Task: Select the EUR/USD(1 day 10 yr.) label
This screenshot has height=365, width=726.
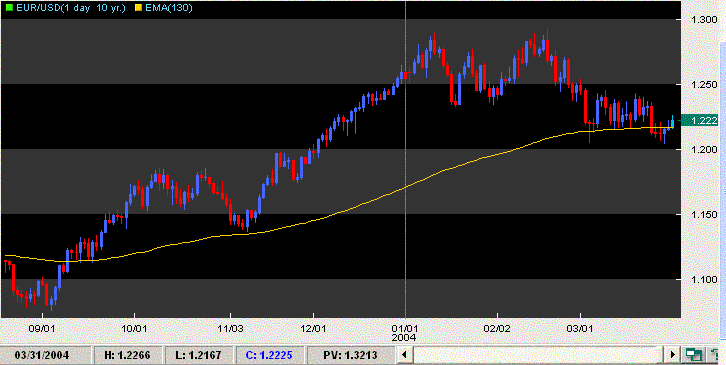Action: pyautogui.click(x=70, y=8)
